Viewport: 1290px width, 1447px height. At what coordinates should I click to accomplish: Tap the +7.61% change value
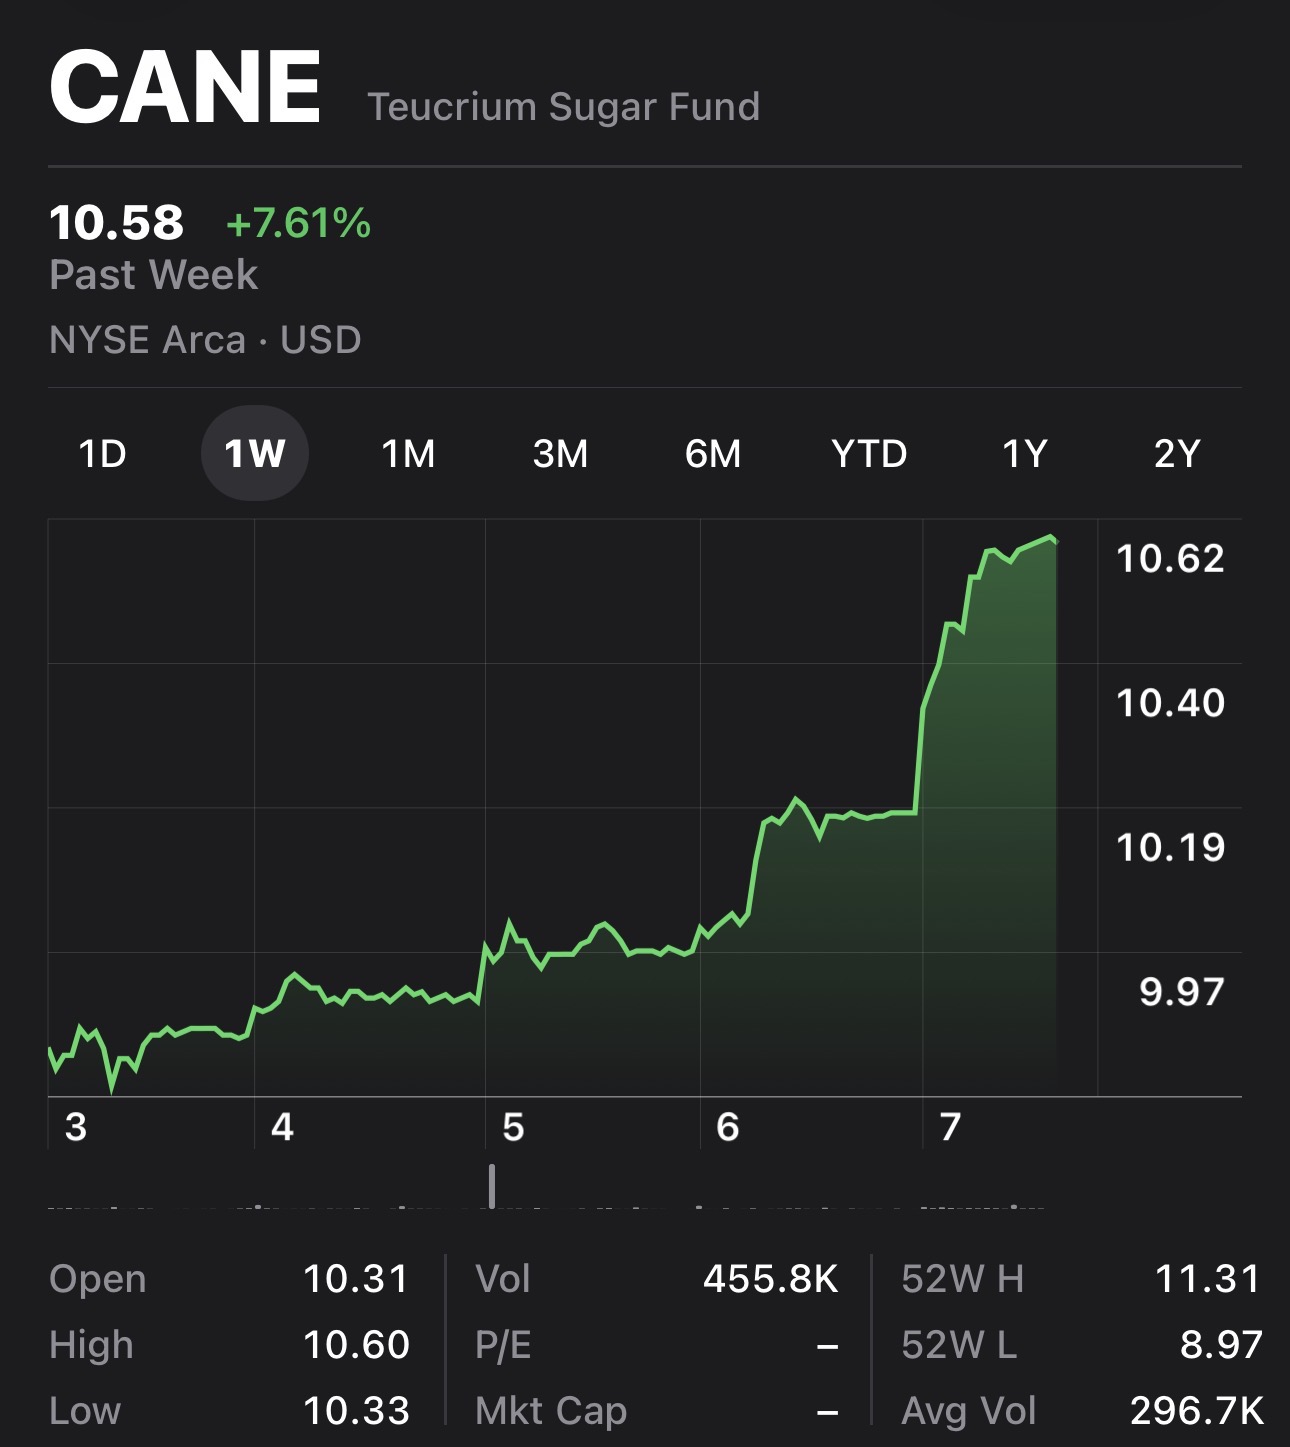pos(298,223)
